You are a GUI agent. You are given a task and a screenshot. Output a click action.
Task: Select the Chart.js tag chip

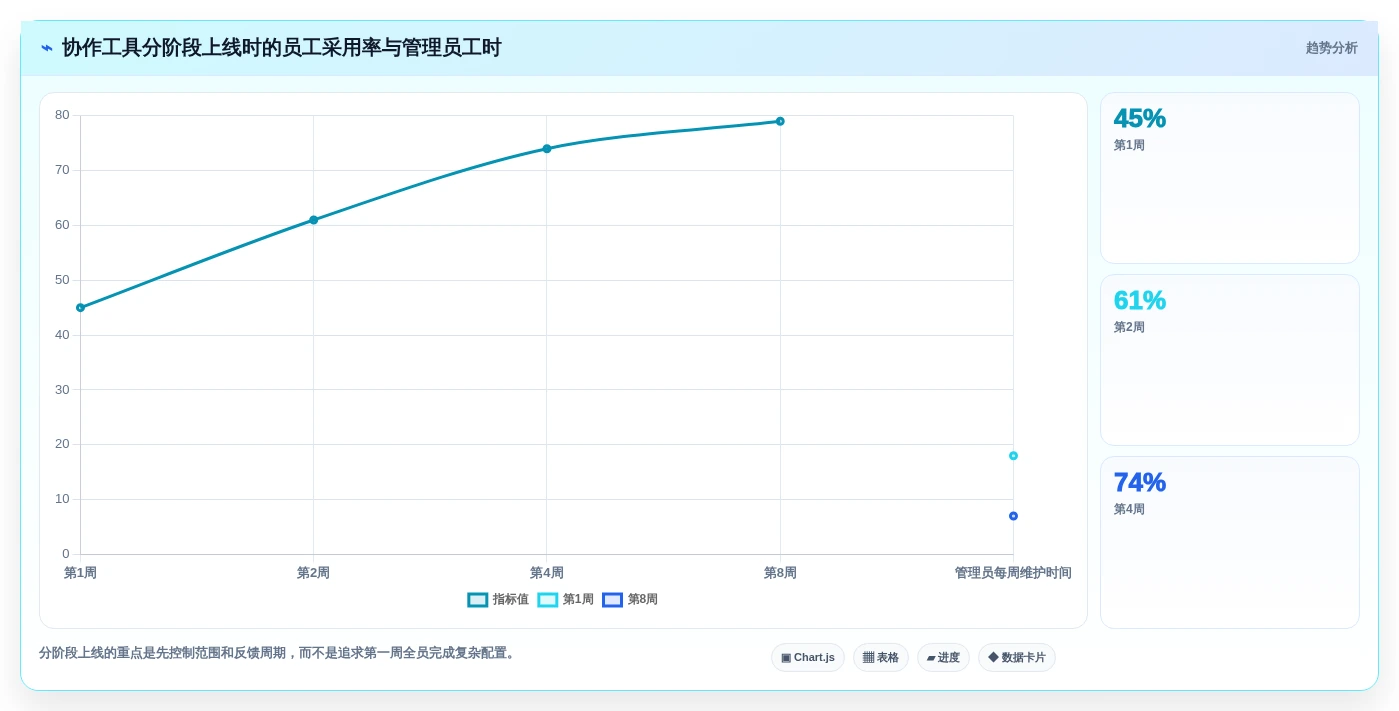point(808,658)
